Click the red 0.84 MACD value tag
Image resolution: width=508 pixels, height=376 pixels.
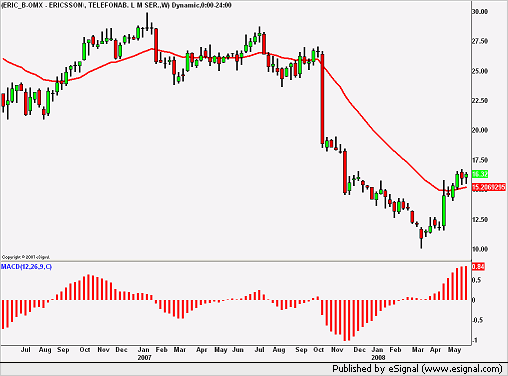click(x=478, y=267)
